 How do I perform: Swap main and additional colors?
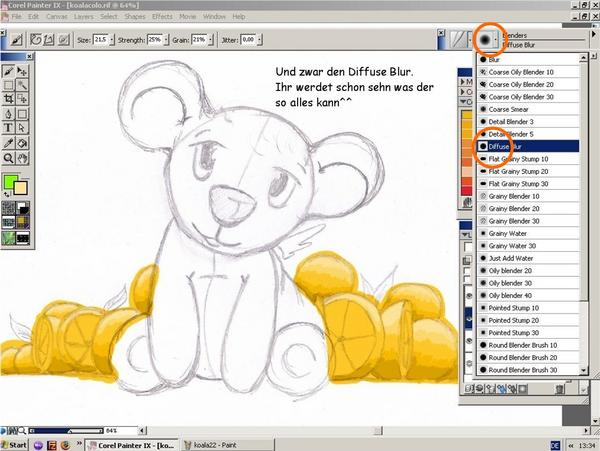6,194
